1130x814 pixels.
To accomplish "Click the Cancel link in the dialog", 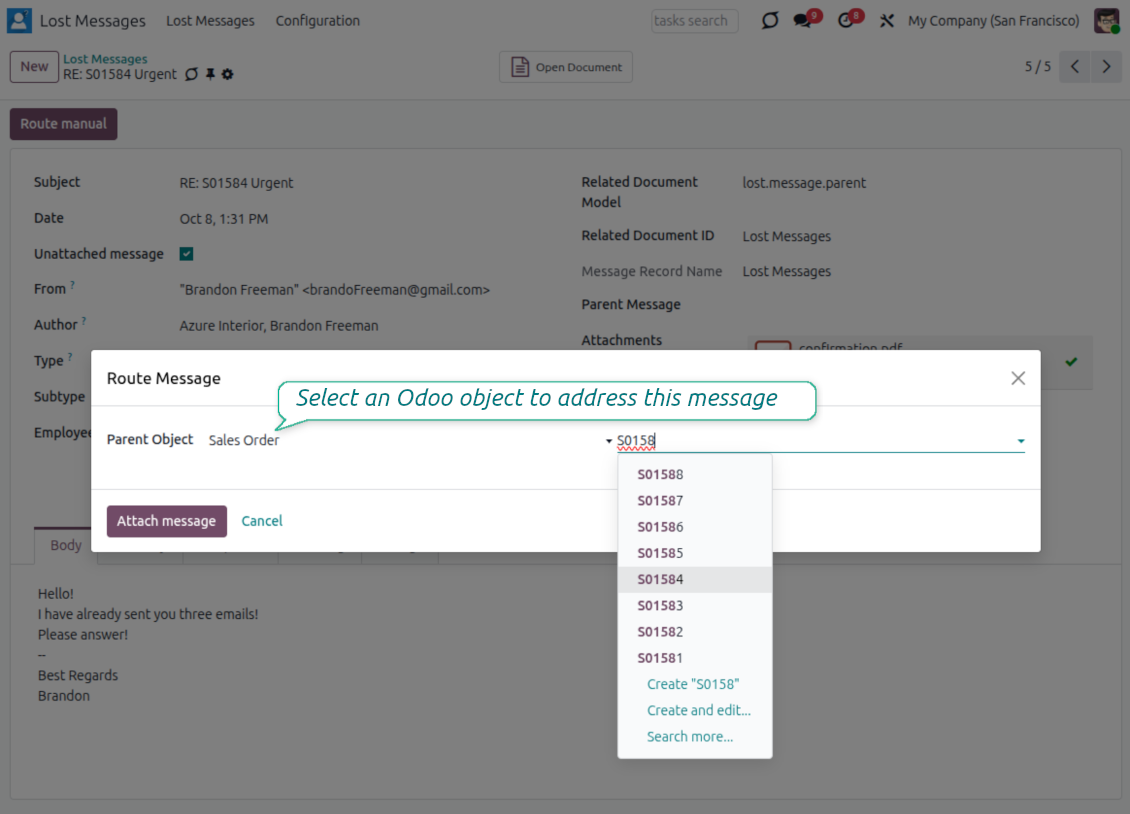I will (x=262, y=521).
